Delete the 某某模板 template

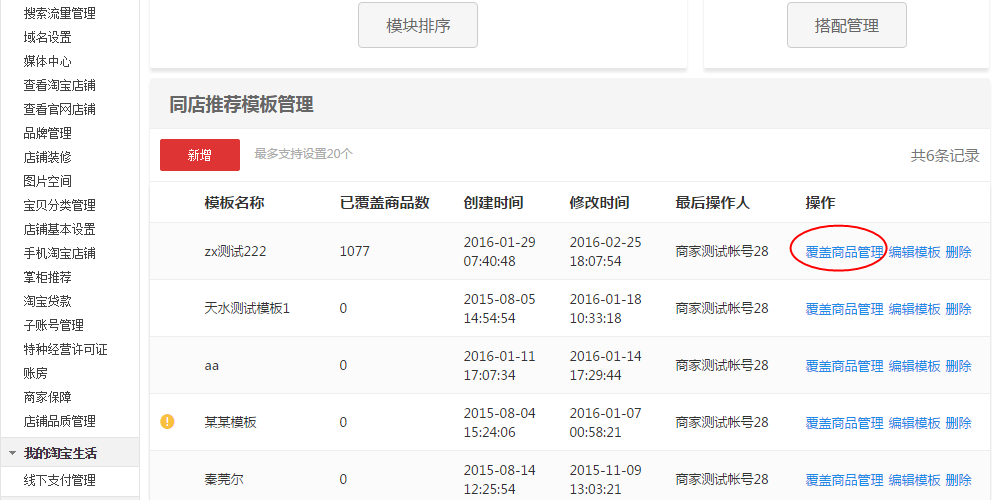958,423
